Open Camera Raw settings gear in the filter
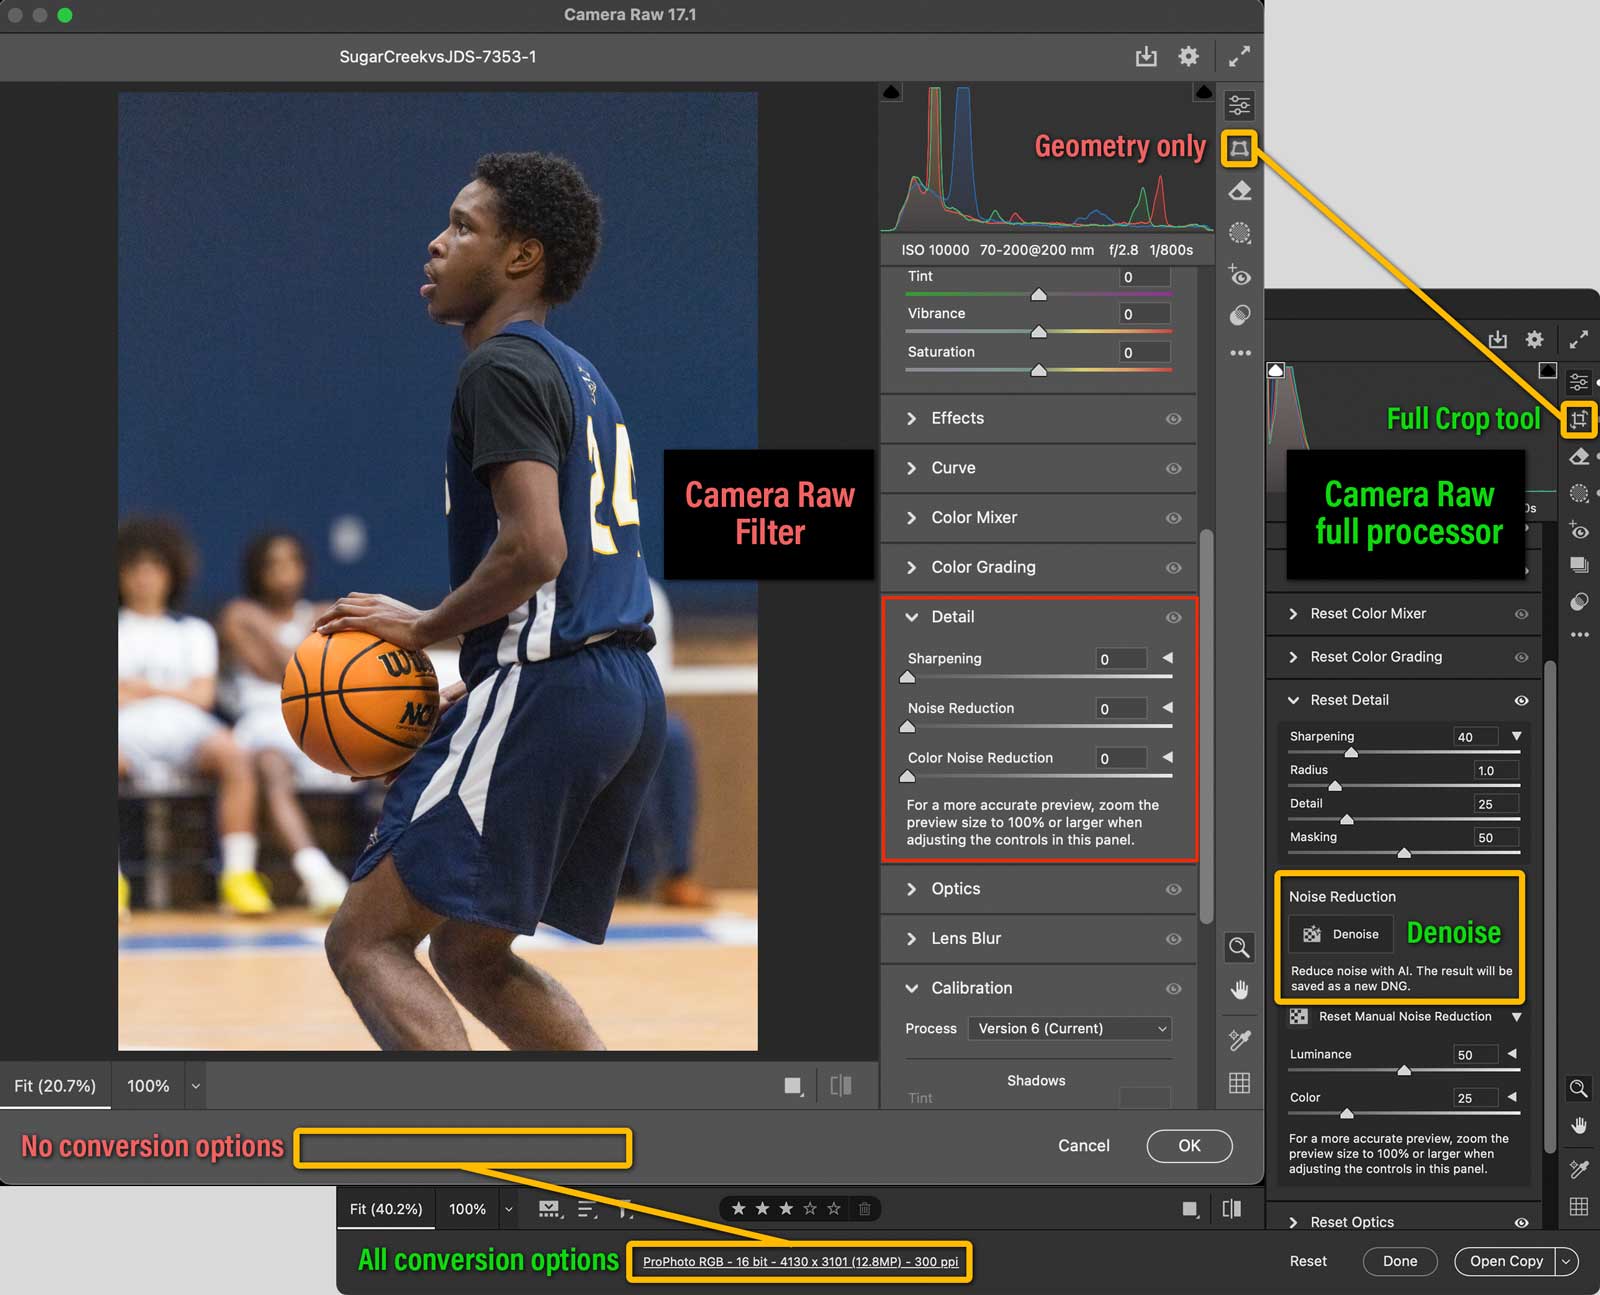The width and height of the screenshot is (1600, 1295). coord(1188,57)
